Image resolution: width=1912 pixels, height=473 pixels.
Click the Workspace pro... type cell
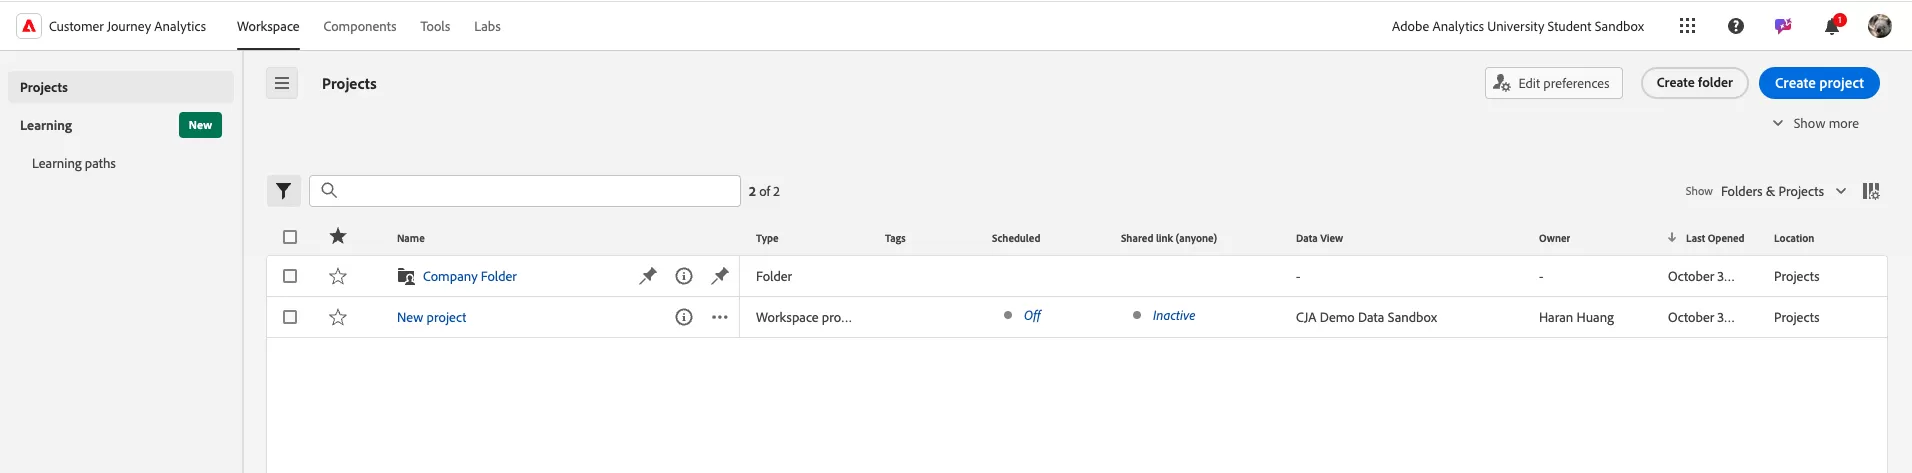pos(804,317)
